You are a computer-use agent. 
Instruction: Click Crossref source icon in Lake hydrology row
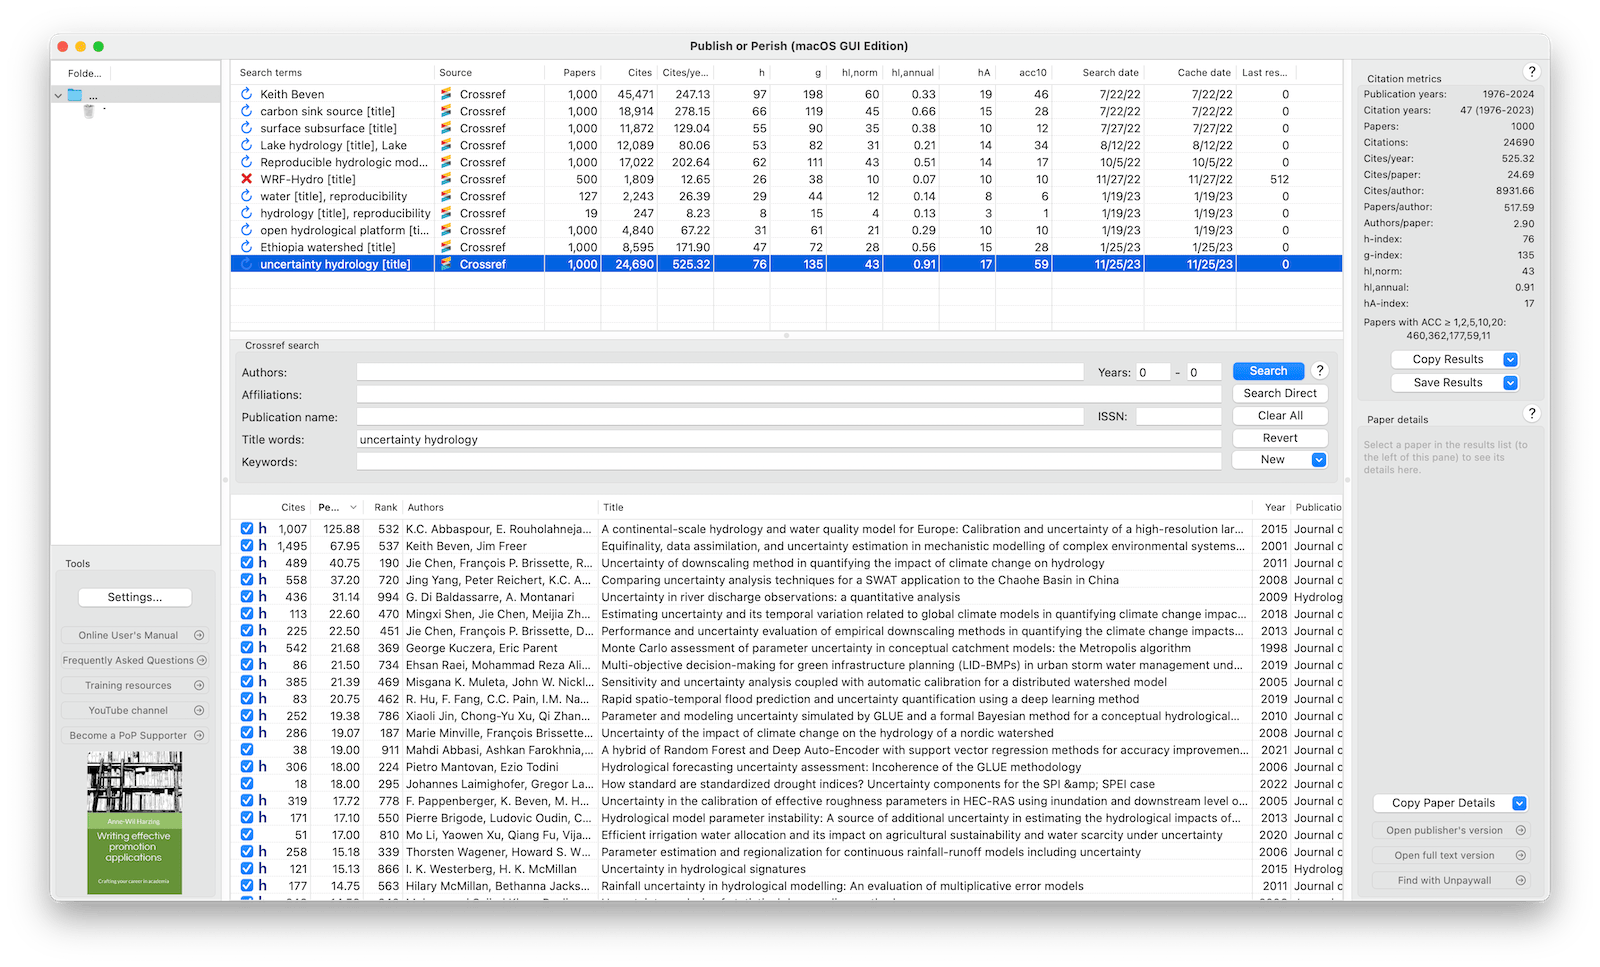447,145
